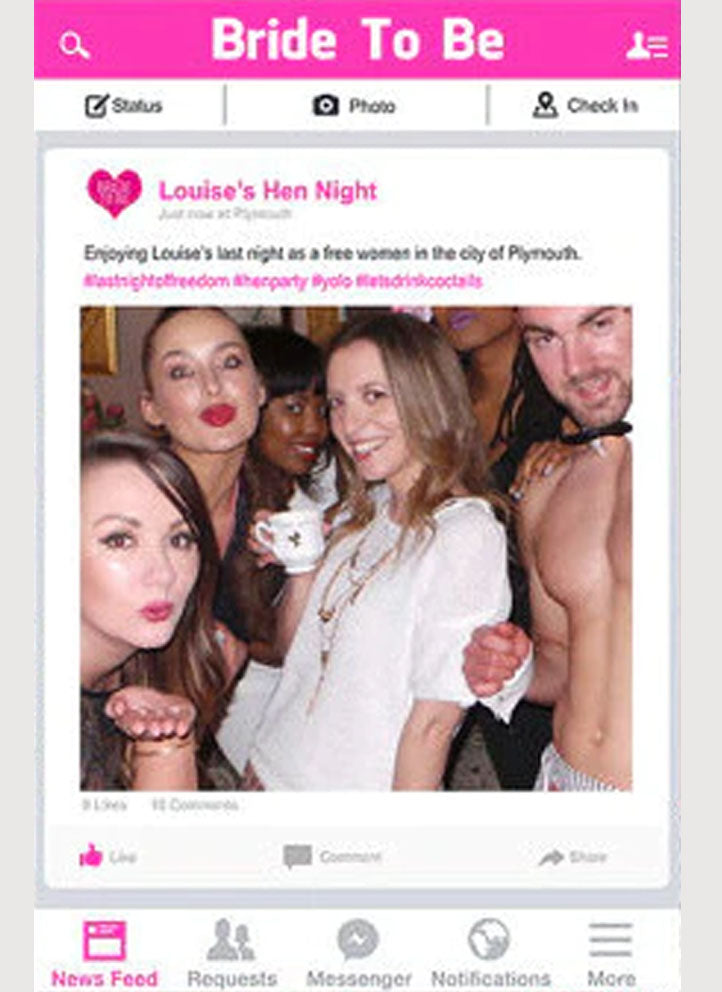722x992 pixels.
Task: Select the Photo camera icon
Action: 326,106
